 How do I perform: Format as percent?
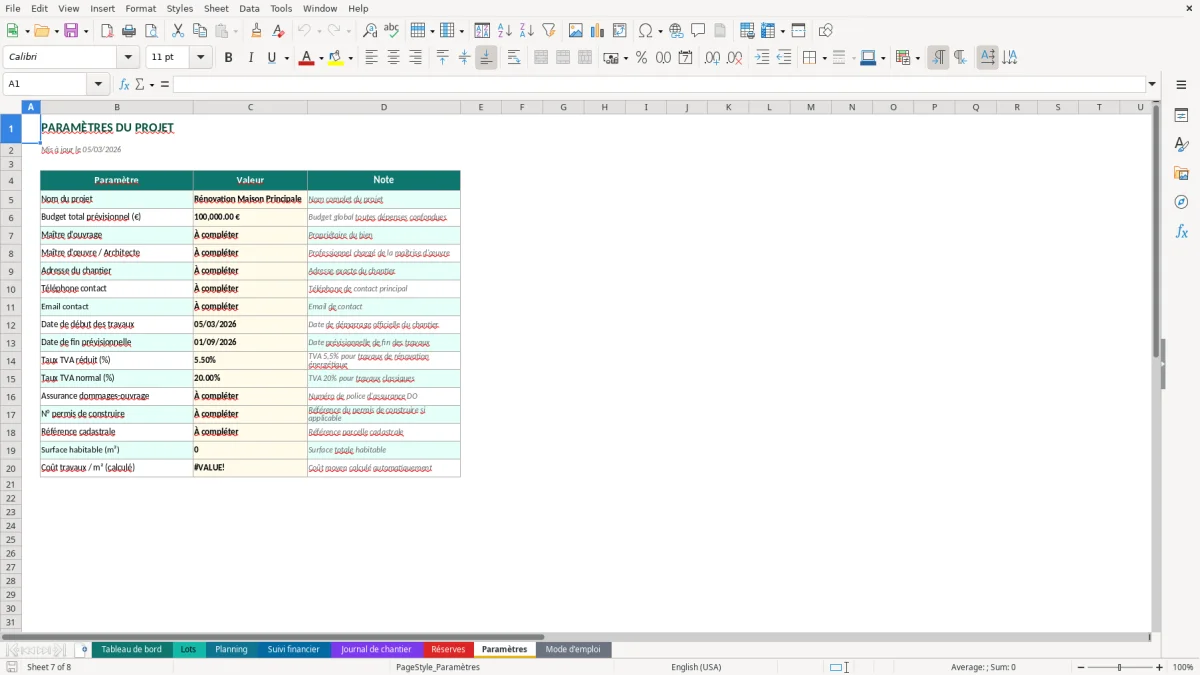[x=641, y=58]
